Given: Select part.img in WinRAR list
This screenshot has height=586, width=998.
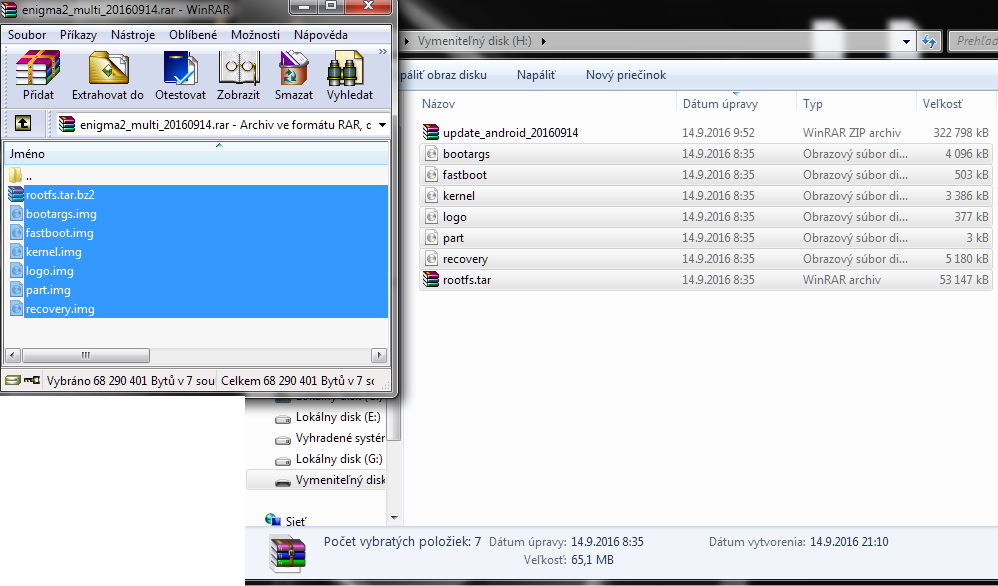Looking at the screenshot, I should (x=196, y=290).
